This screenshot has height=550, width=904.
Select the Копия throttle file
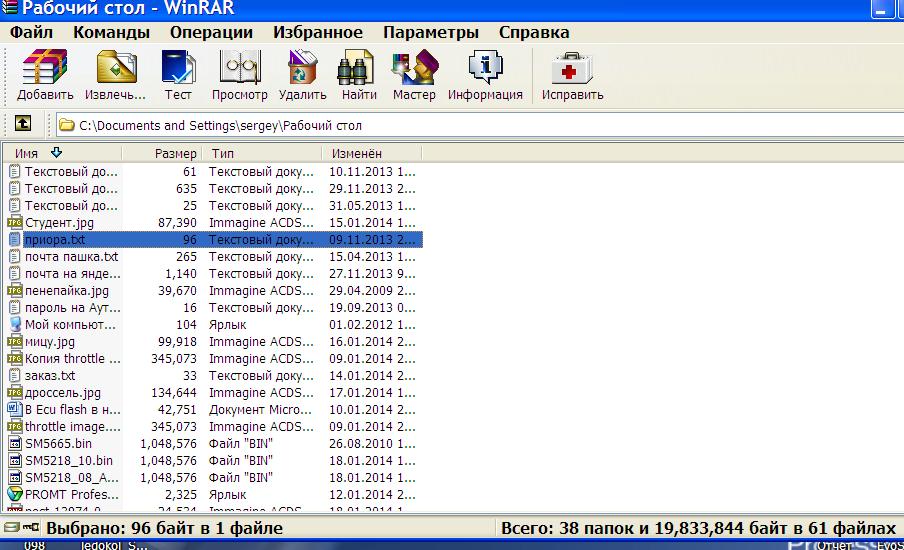pos(73,359)
